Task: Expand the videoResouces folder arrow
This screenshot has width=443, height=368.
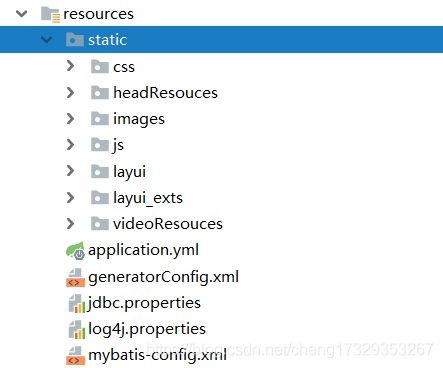Action: click(70, 223)
